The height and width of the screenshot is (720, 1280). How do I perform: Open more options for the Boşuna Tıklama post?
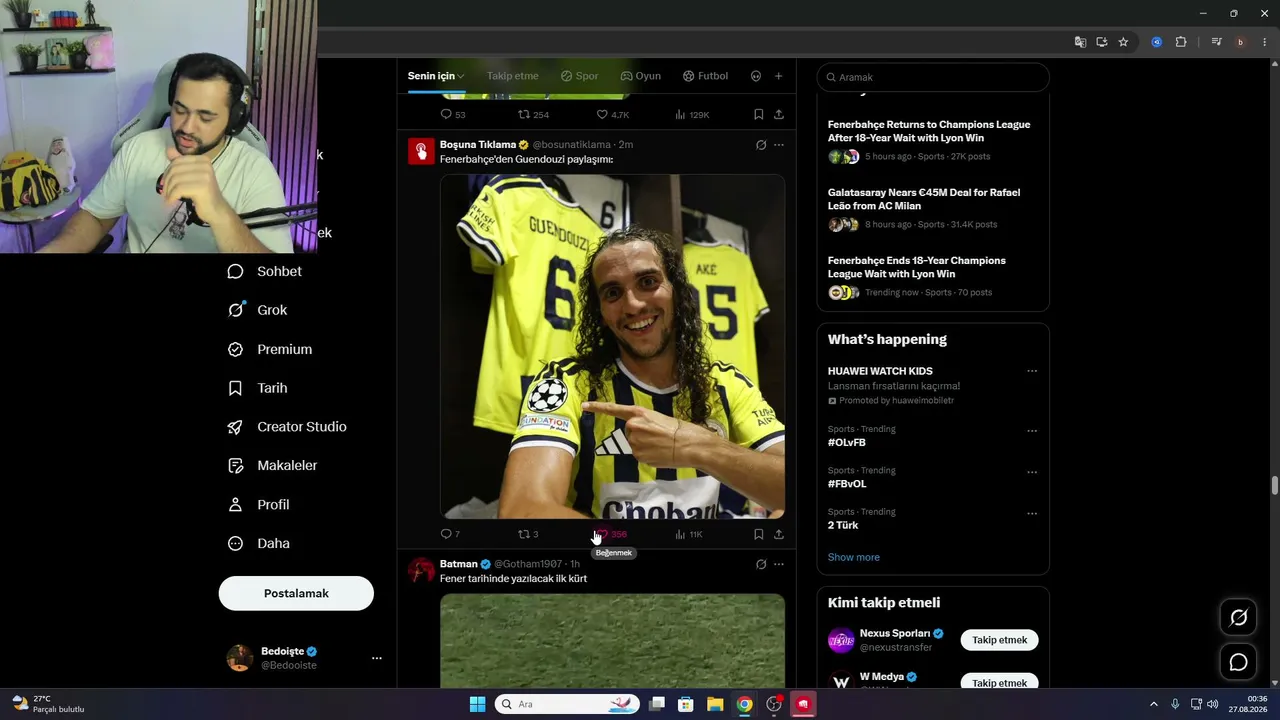[779, 145]
